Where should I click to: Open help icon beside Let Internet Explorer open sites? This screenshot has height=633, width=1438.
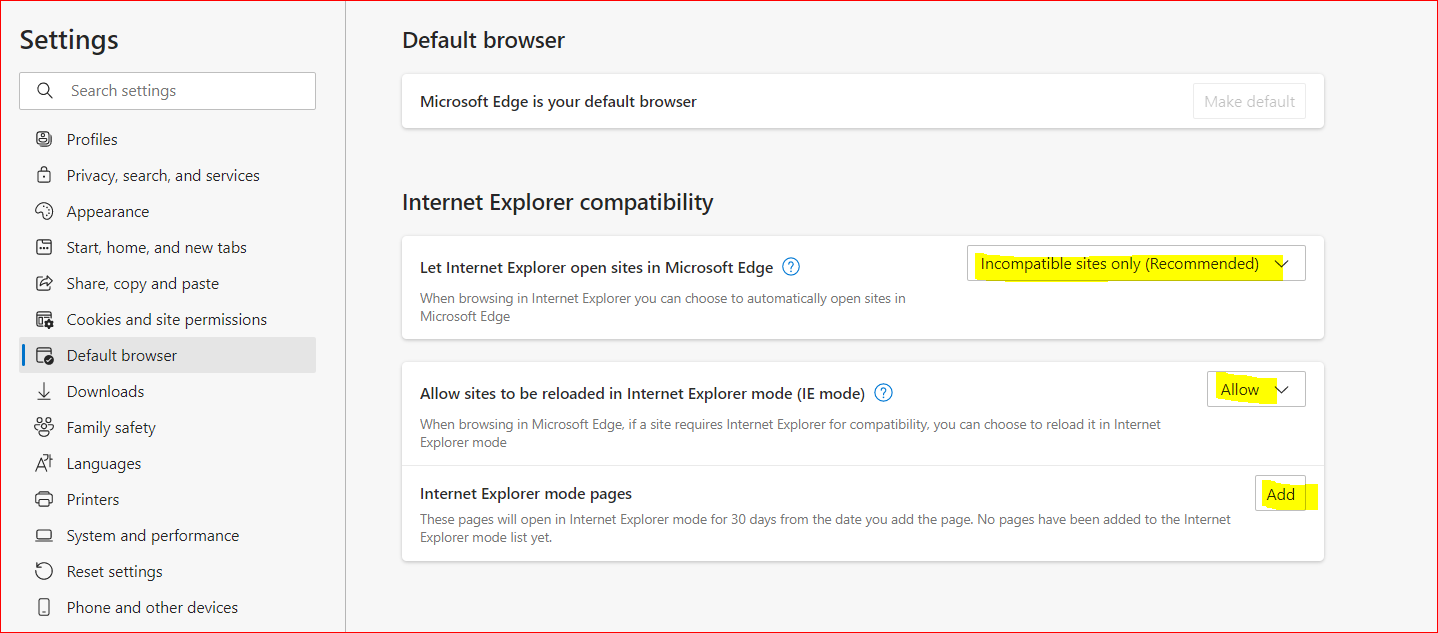pos(791,267)
